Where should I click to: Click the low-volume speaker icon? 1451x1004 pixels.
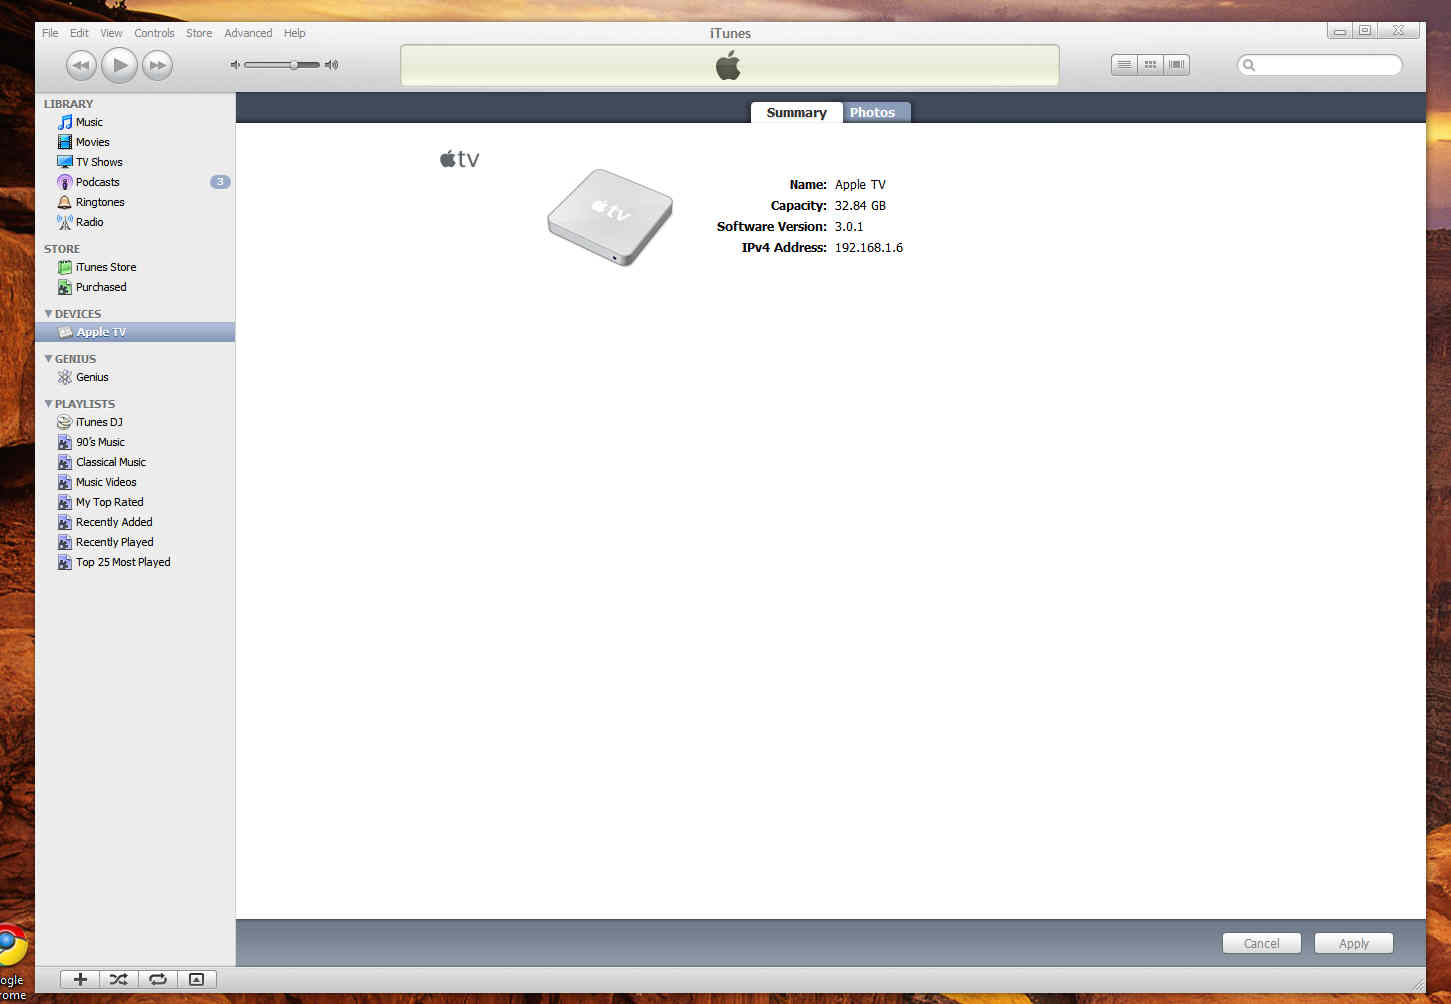pyautogui.click(x=235, y=65)
